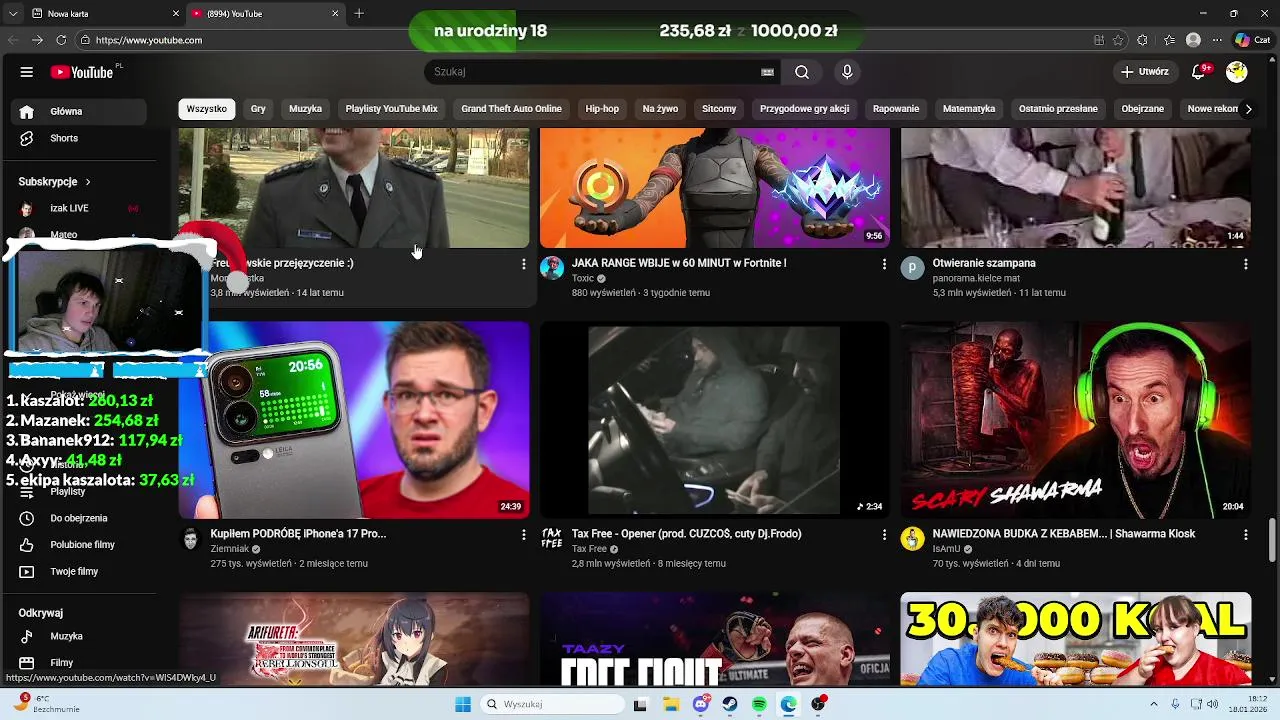Select Ostatnio przesłane chip
The height and width of the screenshot is (720, 1280).
1058,109
